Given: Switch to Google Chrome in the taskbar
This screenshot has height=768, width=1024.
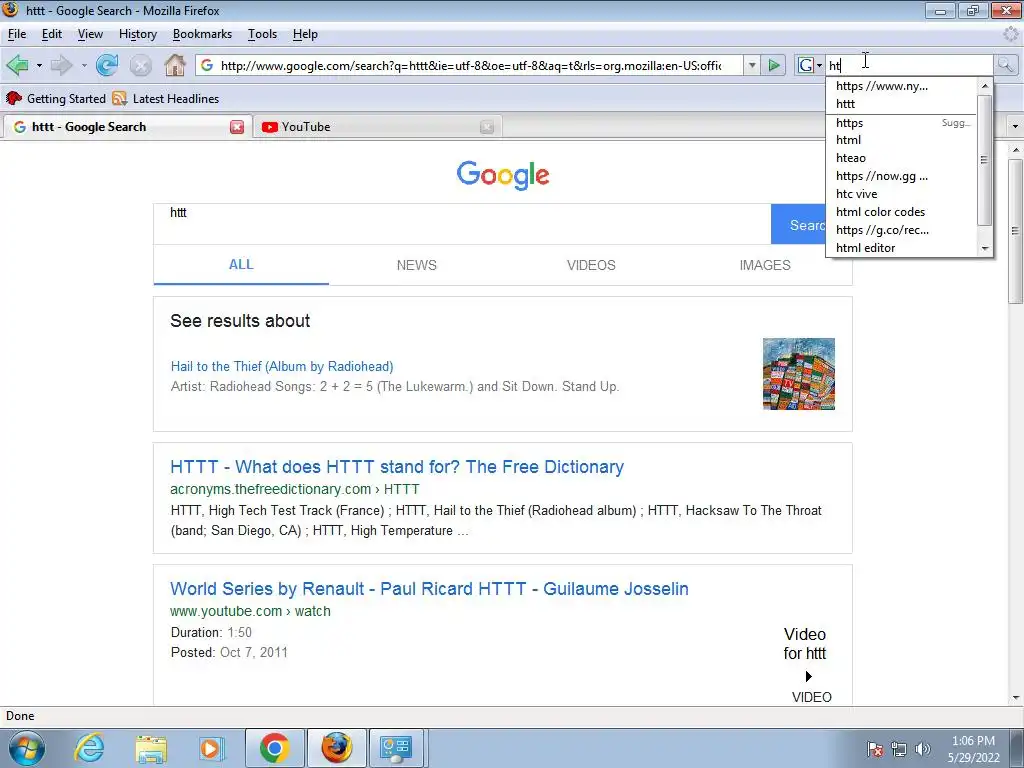Looking at the screenshot, I should click(x=274, y=748).
